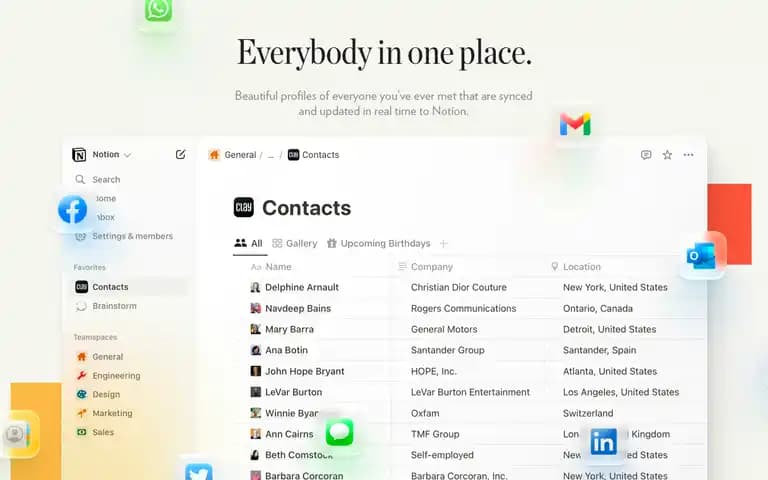Switch to Upcoming Birthdays tab

click(379, 243)
